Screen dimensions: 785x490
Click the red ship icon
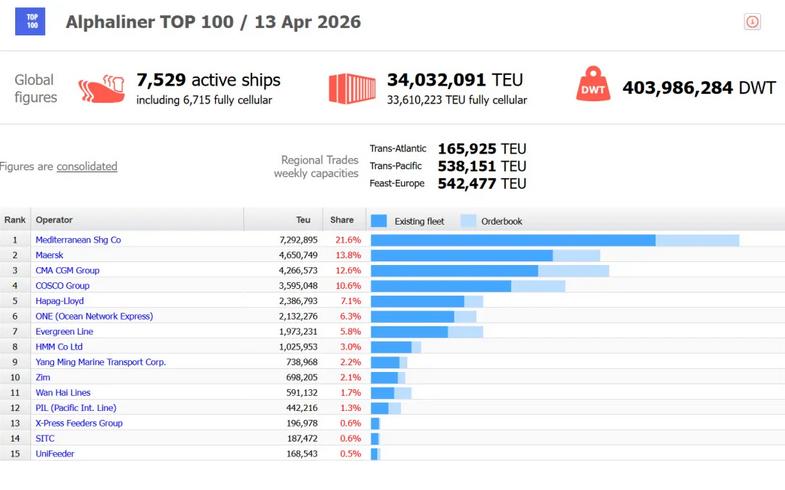point(101,88)
